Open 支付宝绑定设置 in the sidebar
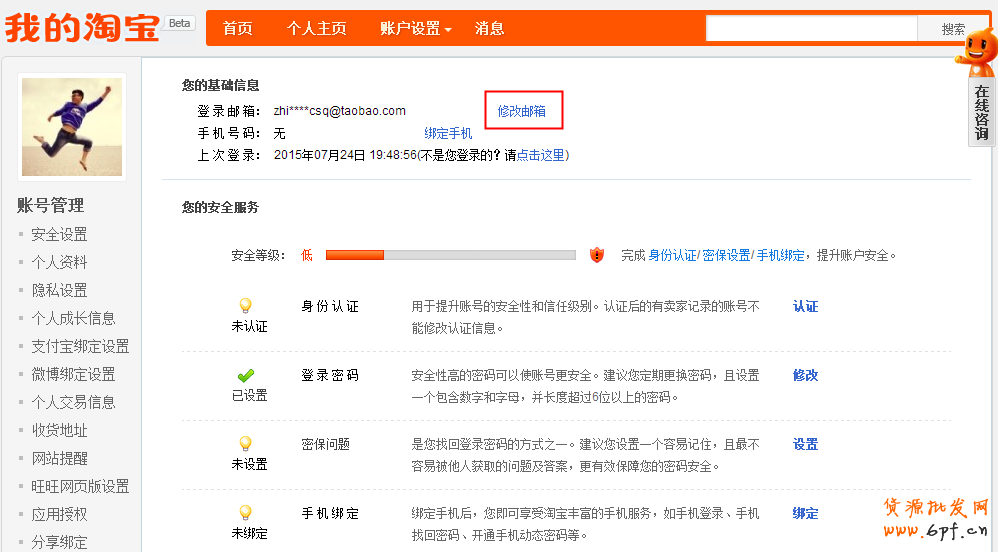 [80, 346]
